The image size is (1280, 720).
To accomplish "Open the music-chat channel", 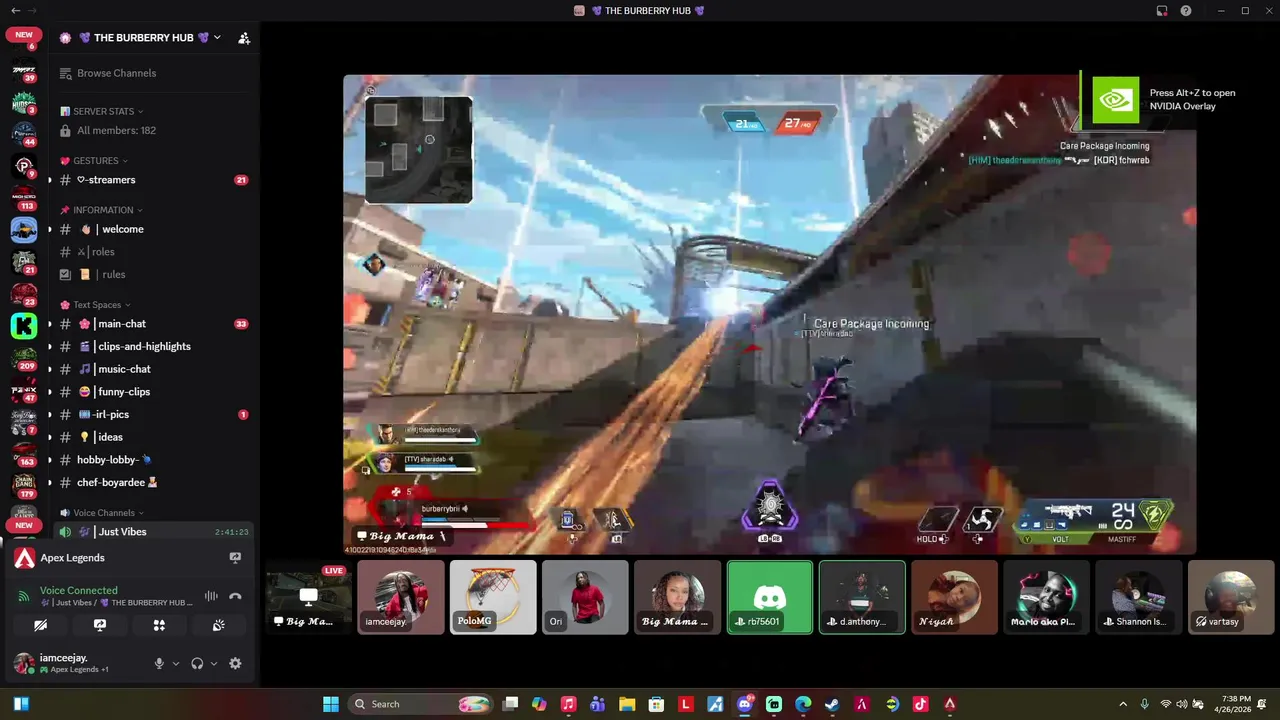I will coord(153,369).
